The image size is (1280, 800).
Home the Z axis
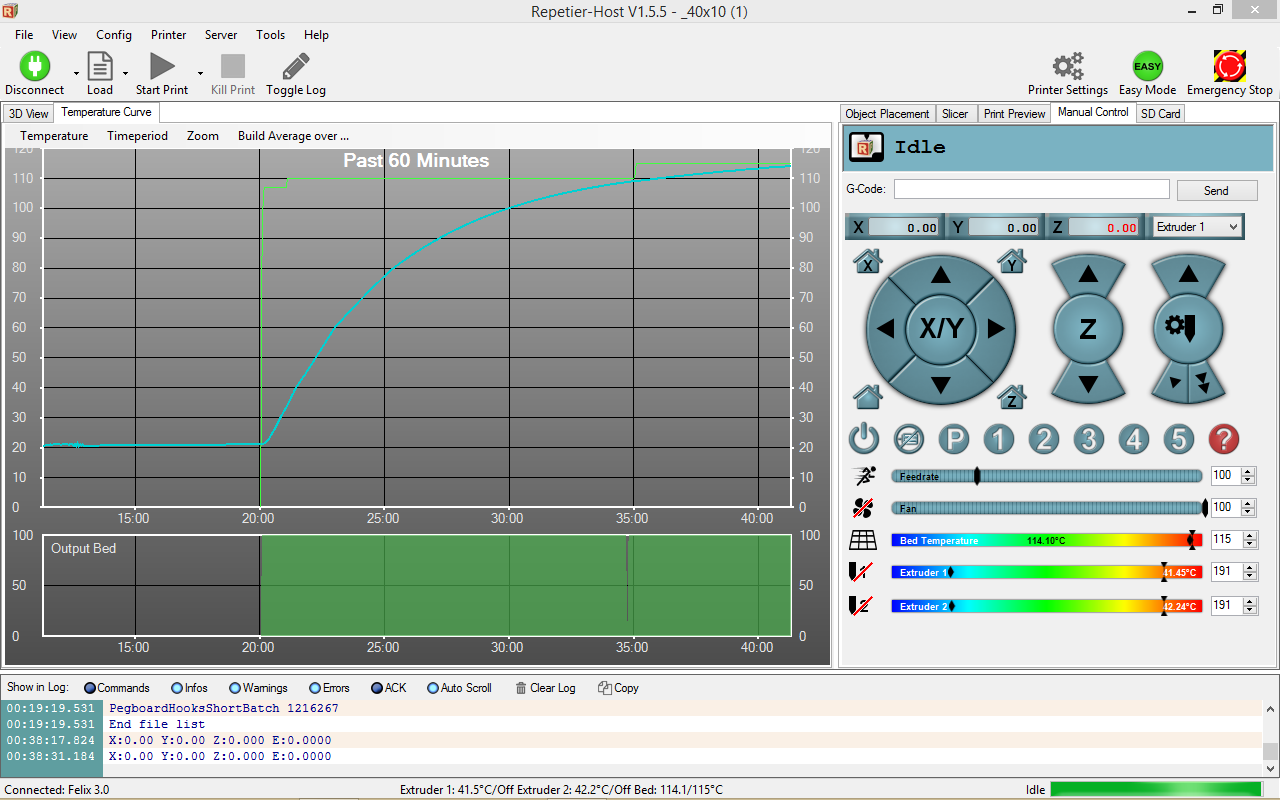coord(1012,396)
